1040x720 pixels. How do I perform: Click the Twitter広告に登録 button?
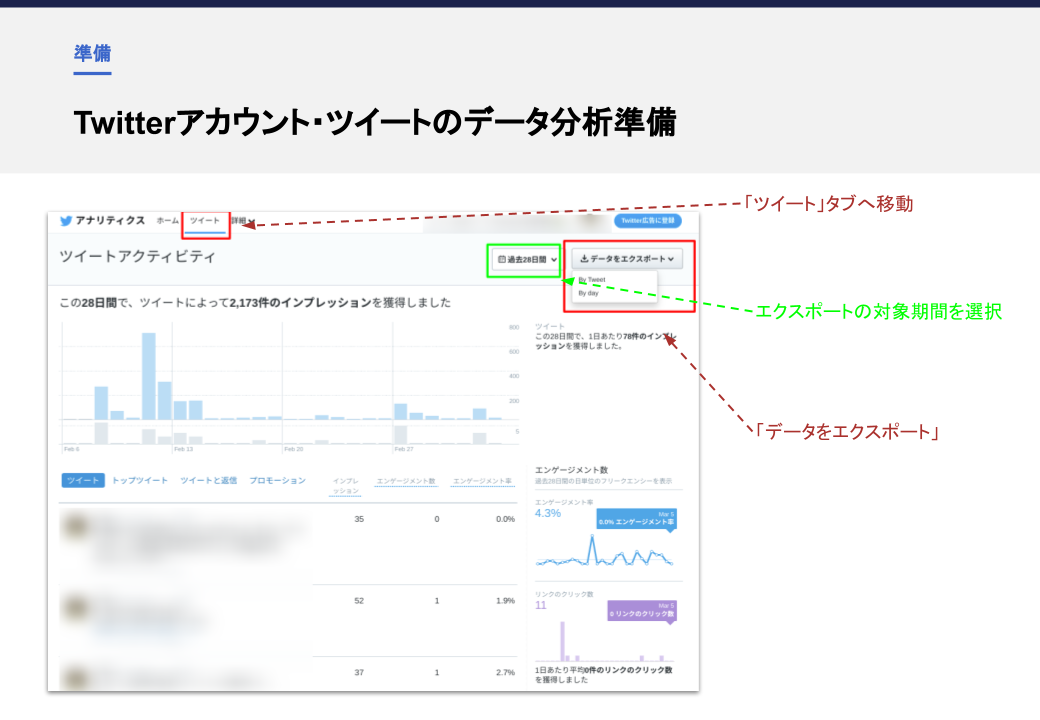(x=648, y=221)
